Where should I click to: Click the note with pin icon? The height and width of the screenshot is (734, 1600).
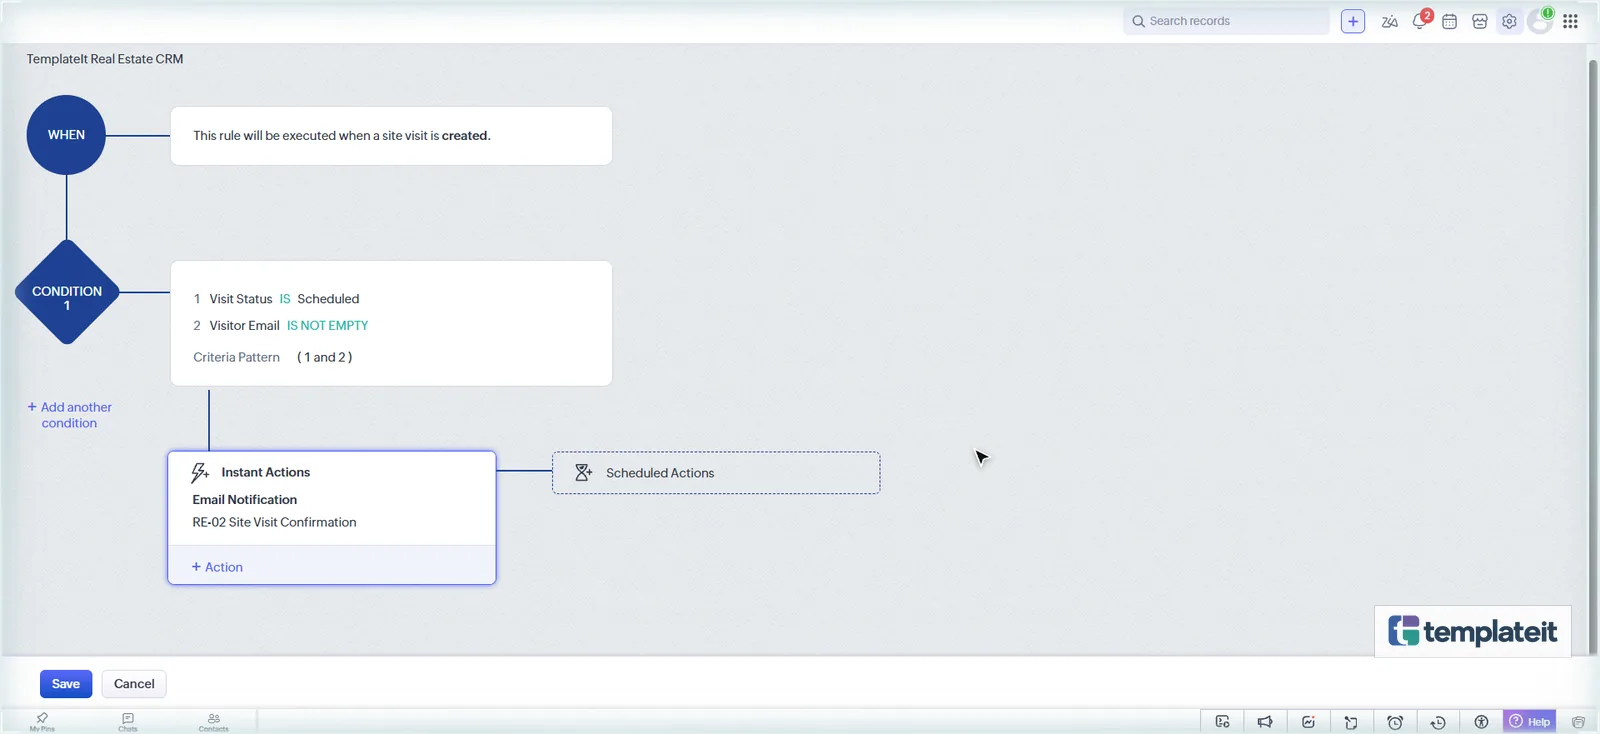[x=1351, y=722]
